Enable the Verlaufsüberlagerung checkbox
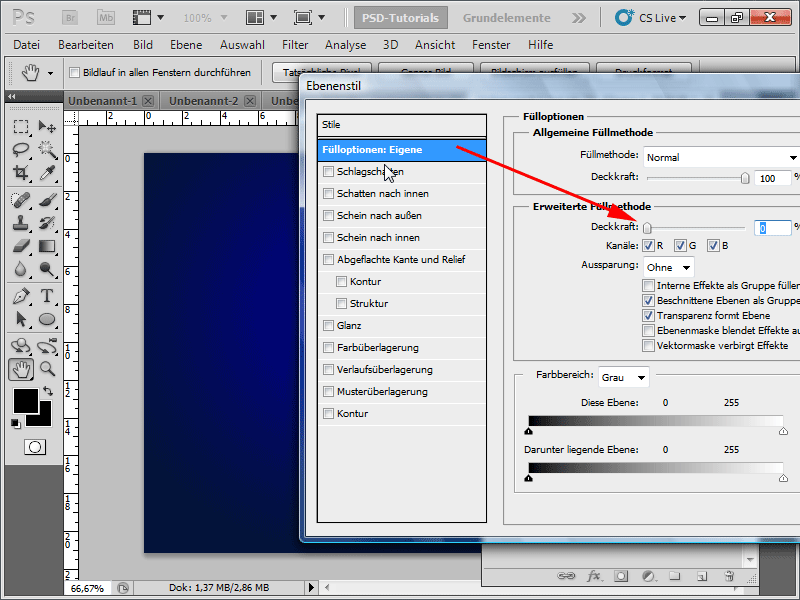The width and height of the screenshot is (800, 600). point(329,370)
